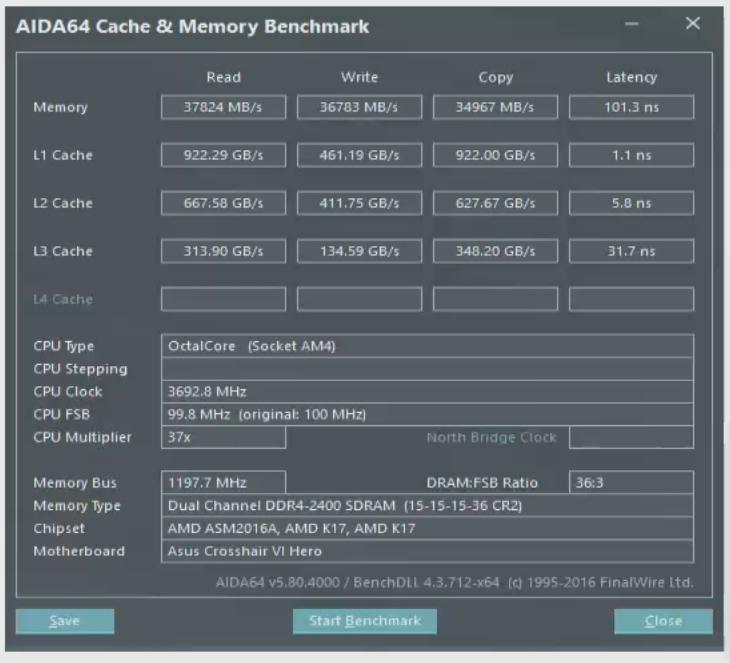The image size is (730, 663).
Task: Click the Memory Bus frequency field
Action: pyautogui.click(x=223, y=483)
